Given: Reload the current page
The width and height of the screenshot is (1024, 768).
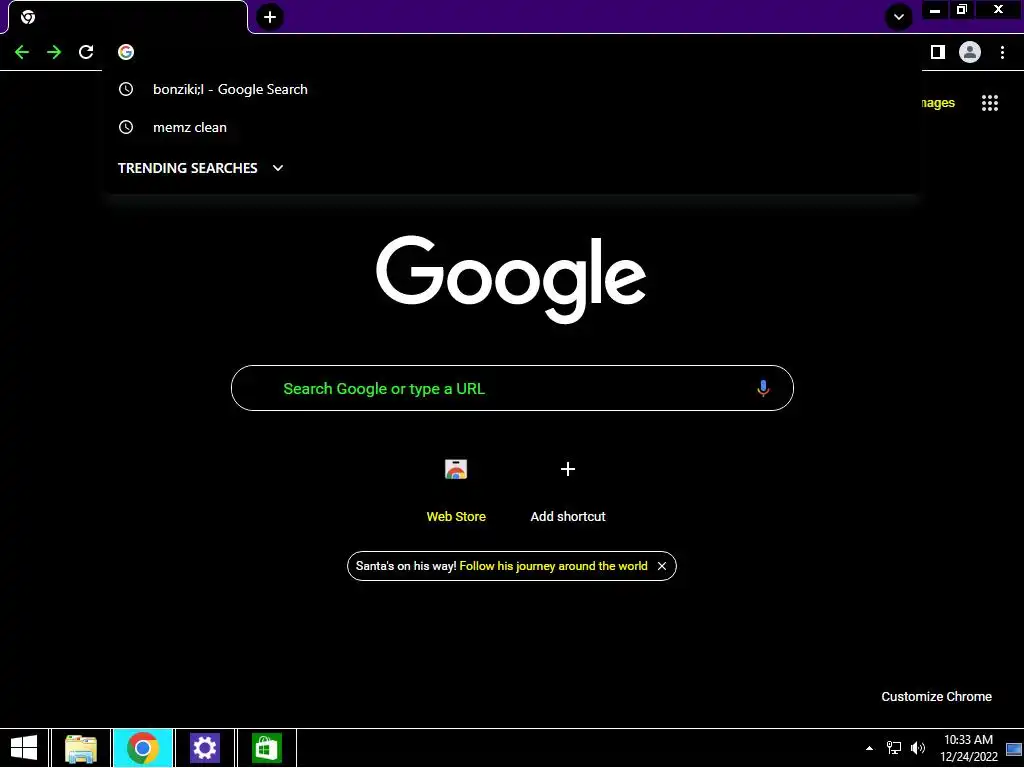Looking at the screenshot, I should (86, 52).
